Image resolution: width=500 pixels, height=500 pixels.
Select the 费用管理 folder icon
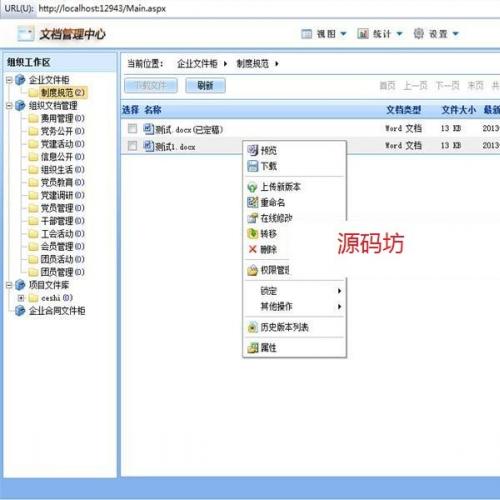point(33,118)
